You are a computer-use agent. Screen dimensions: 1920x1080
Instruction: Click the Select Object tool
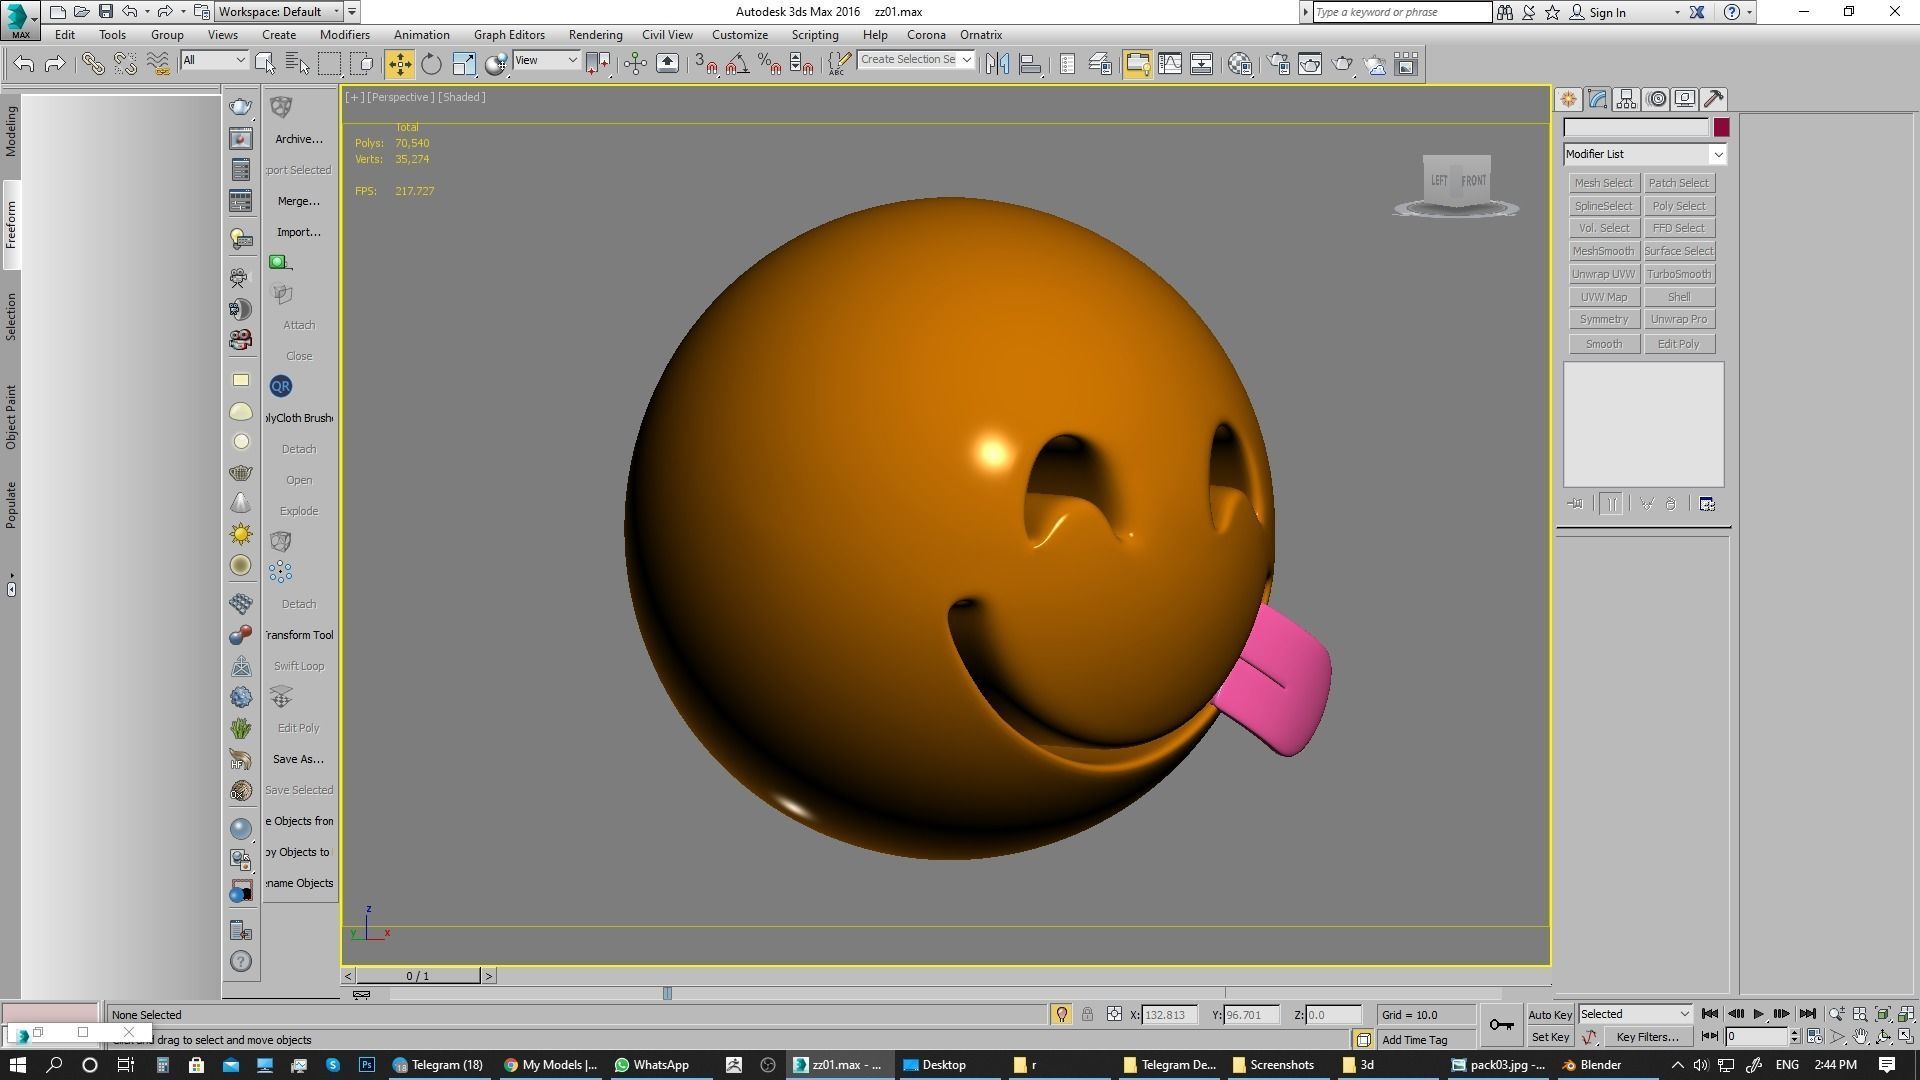click(265, 64)
